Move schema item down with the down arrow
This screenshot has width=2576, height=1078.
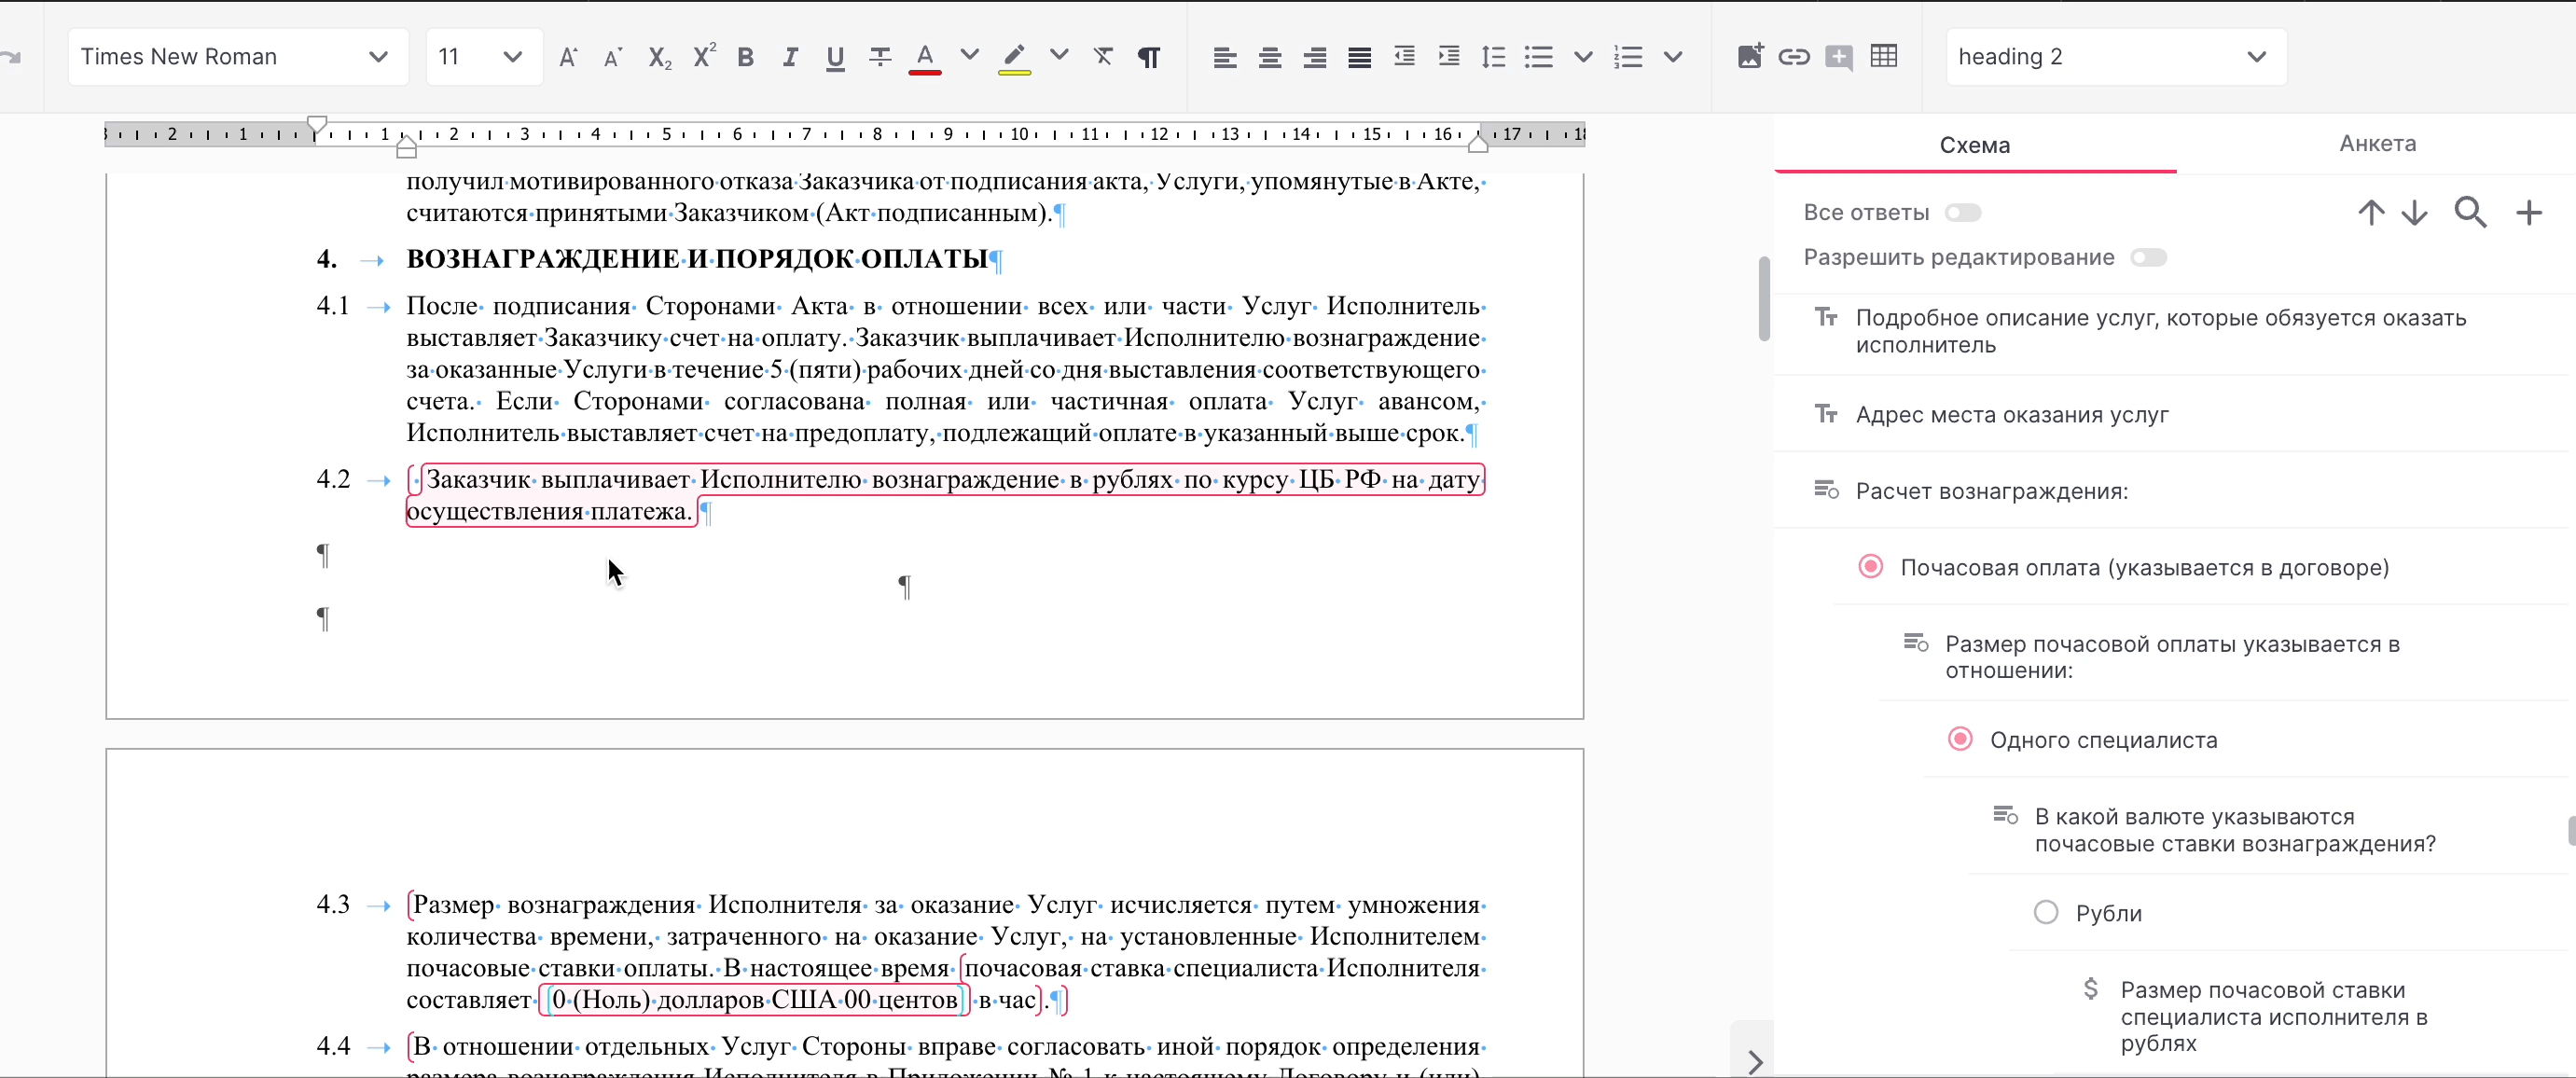tap(2415, 212)
